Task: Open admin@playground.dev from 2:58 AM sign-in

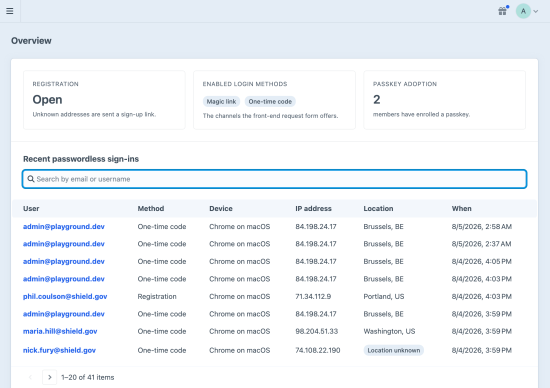Action: [64, 227]
